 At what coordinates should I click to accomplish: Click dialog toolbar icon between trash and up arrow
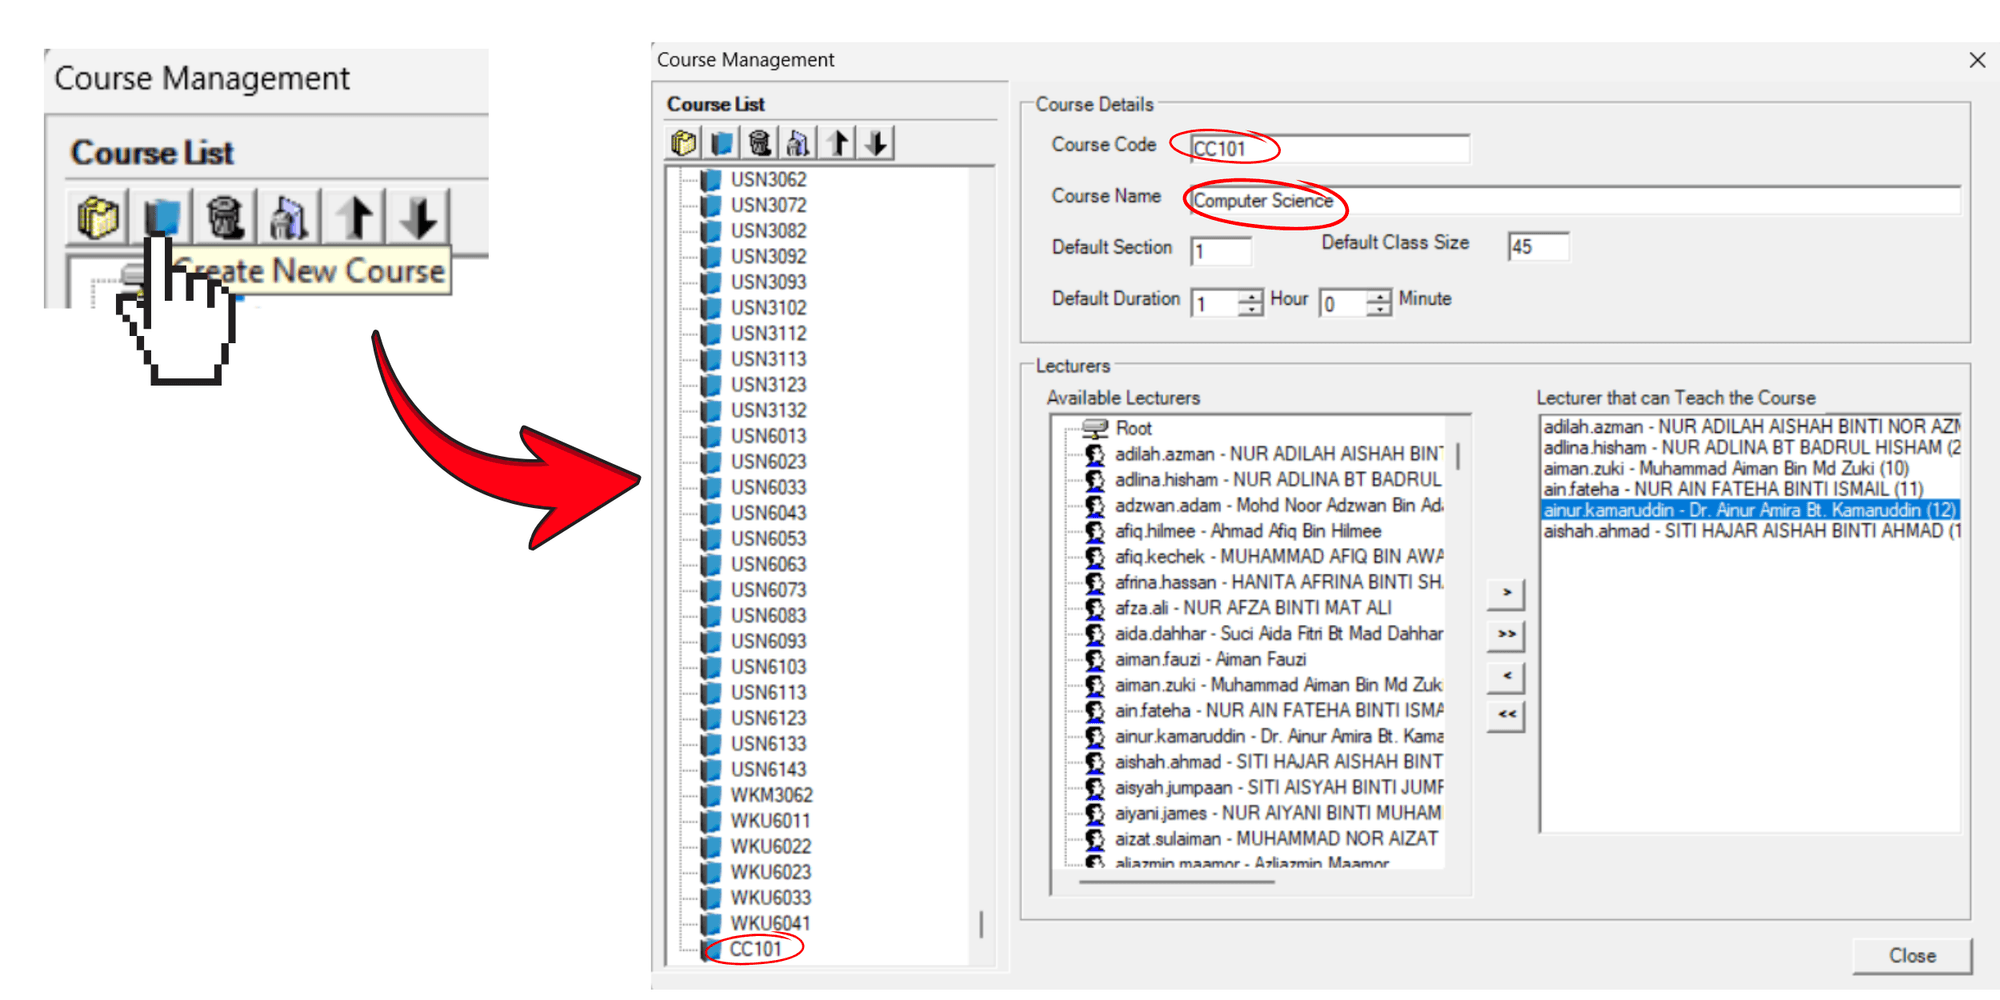[x=799, y=143]
